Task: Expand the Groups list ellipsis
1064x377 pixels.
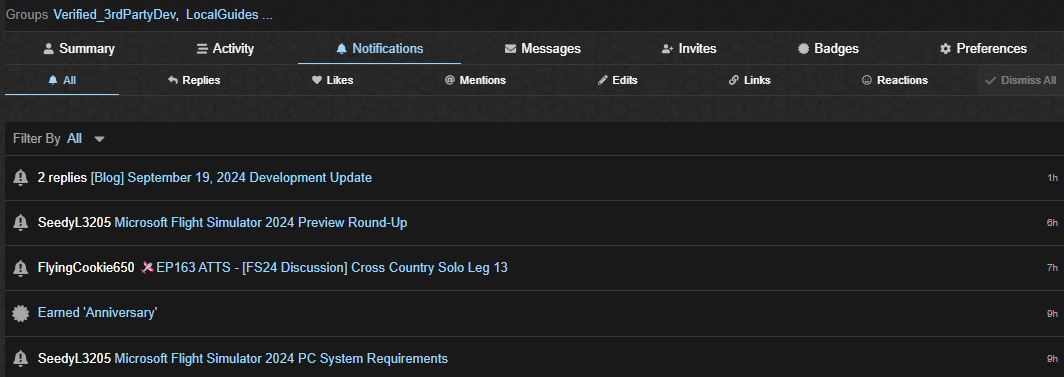Action: [267, 14]
